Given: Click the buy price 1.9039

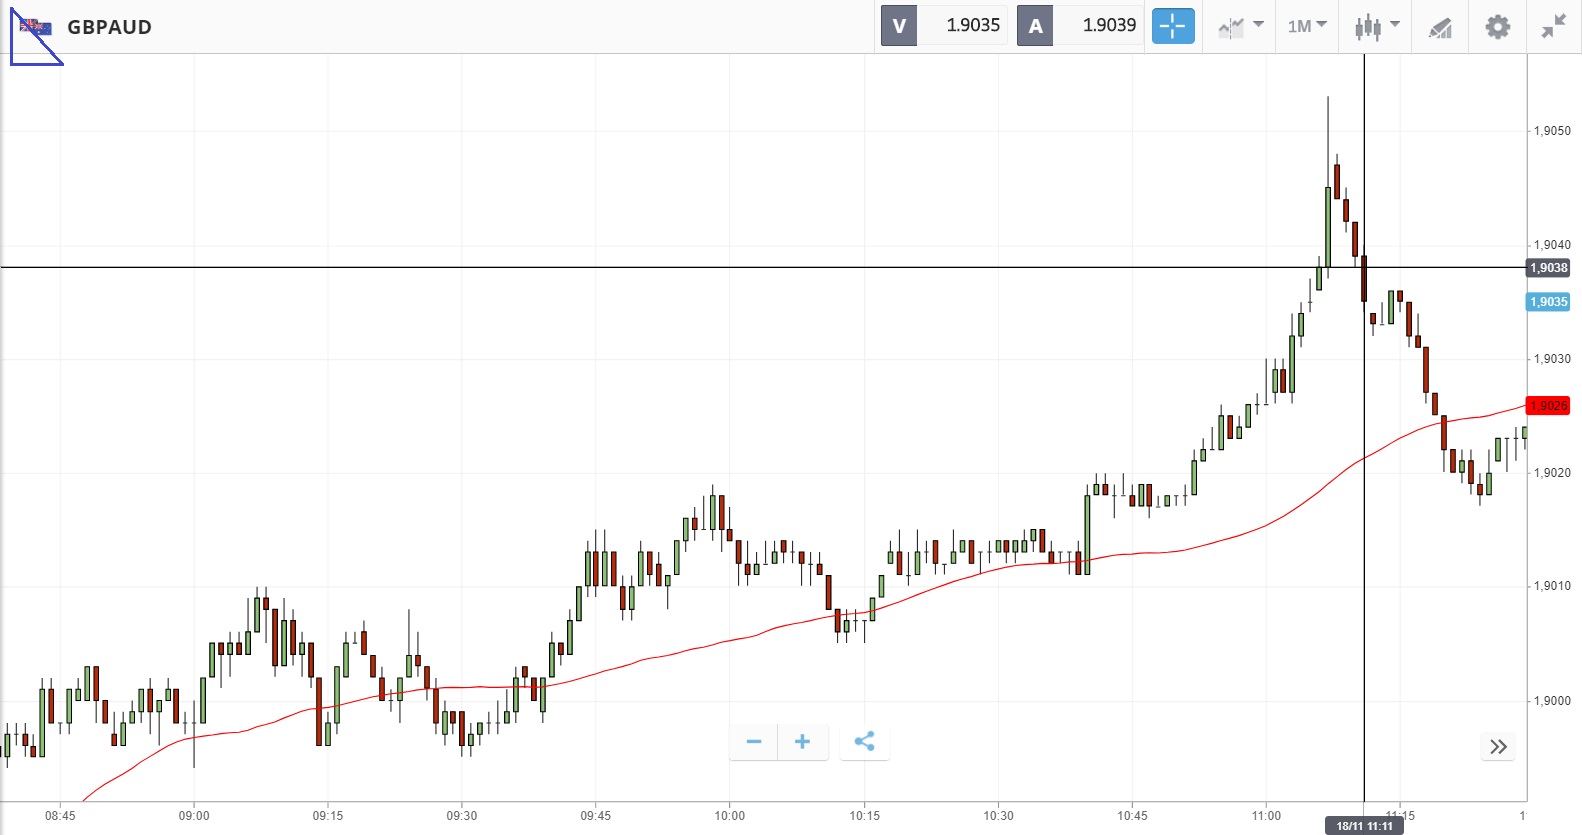Looking at the screenshot, I should (1108, 26).
